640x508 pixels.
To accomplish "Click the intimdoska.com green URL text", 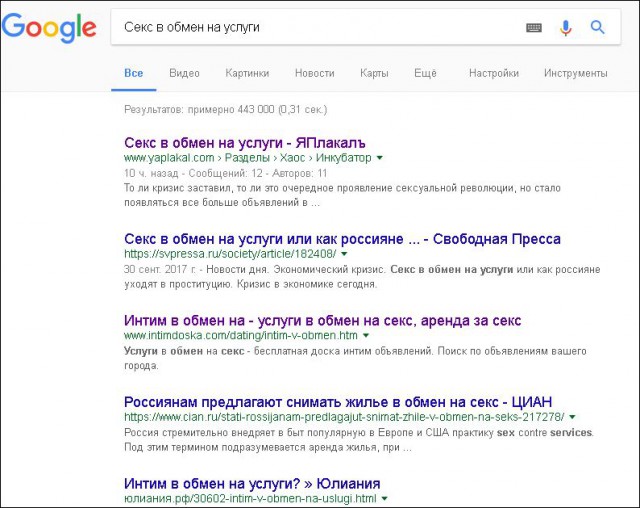I will (241, 335).
